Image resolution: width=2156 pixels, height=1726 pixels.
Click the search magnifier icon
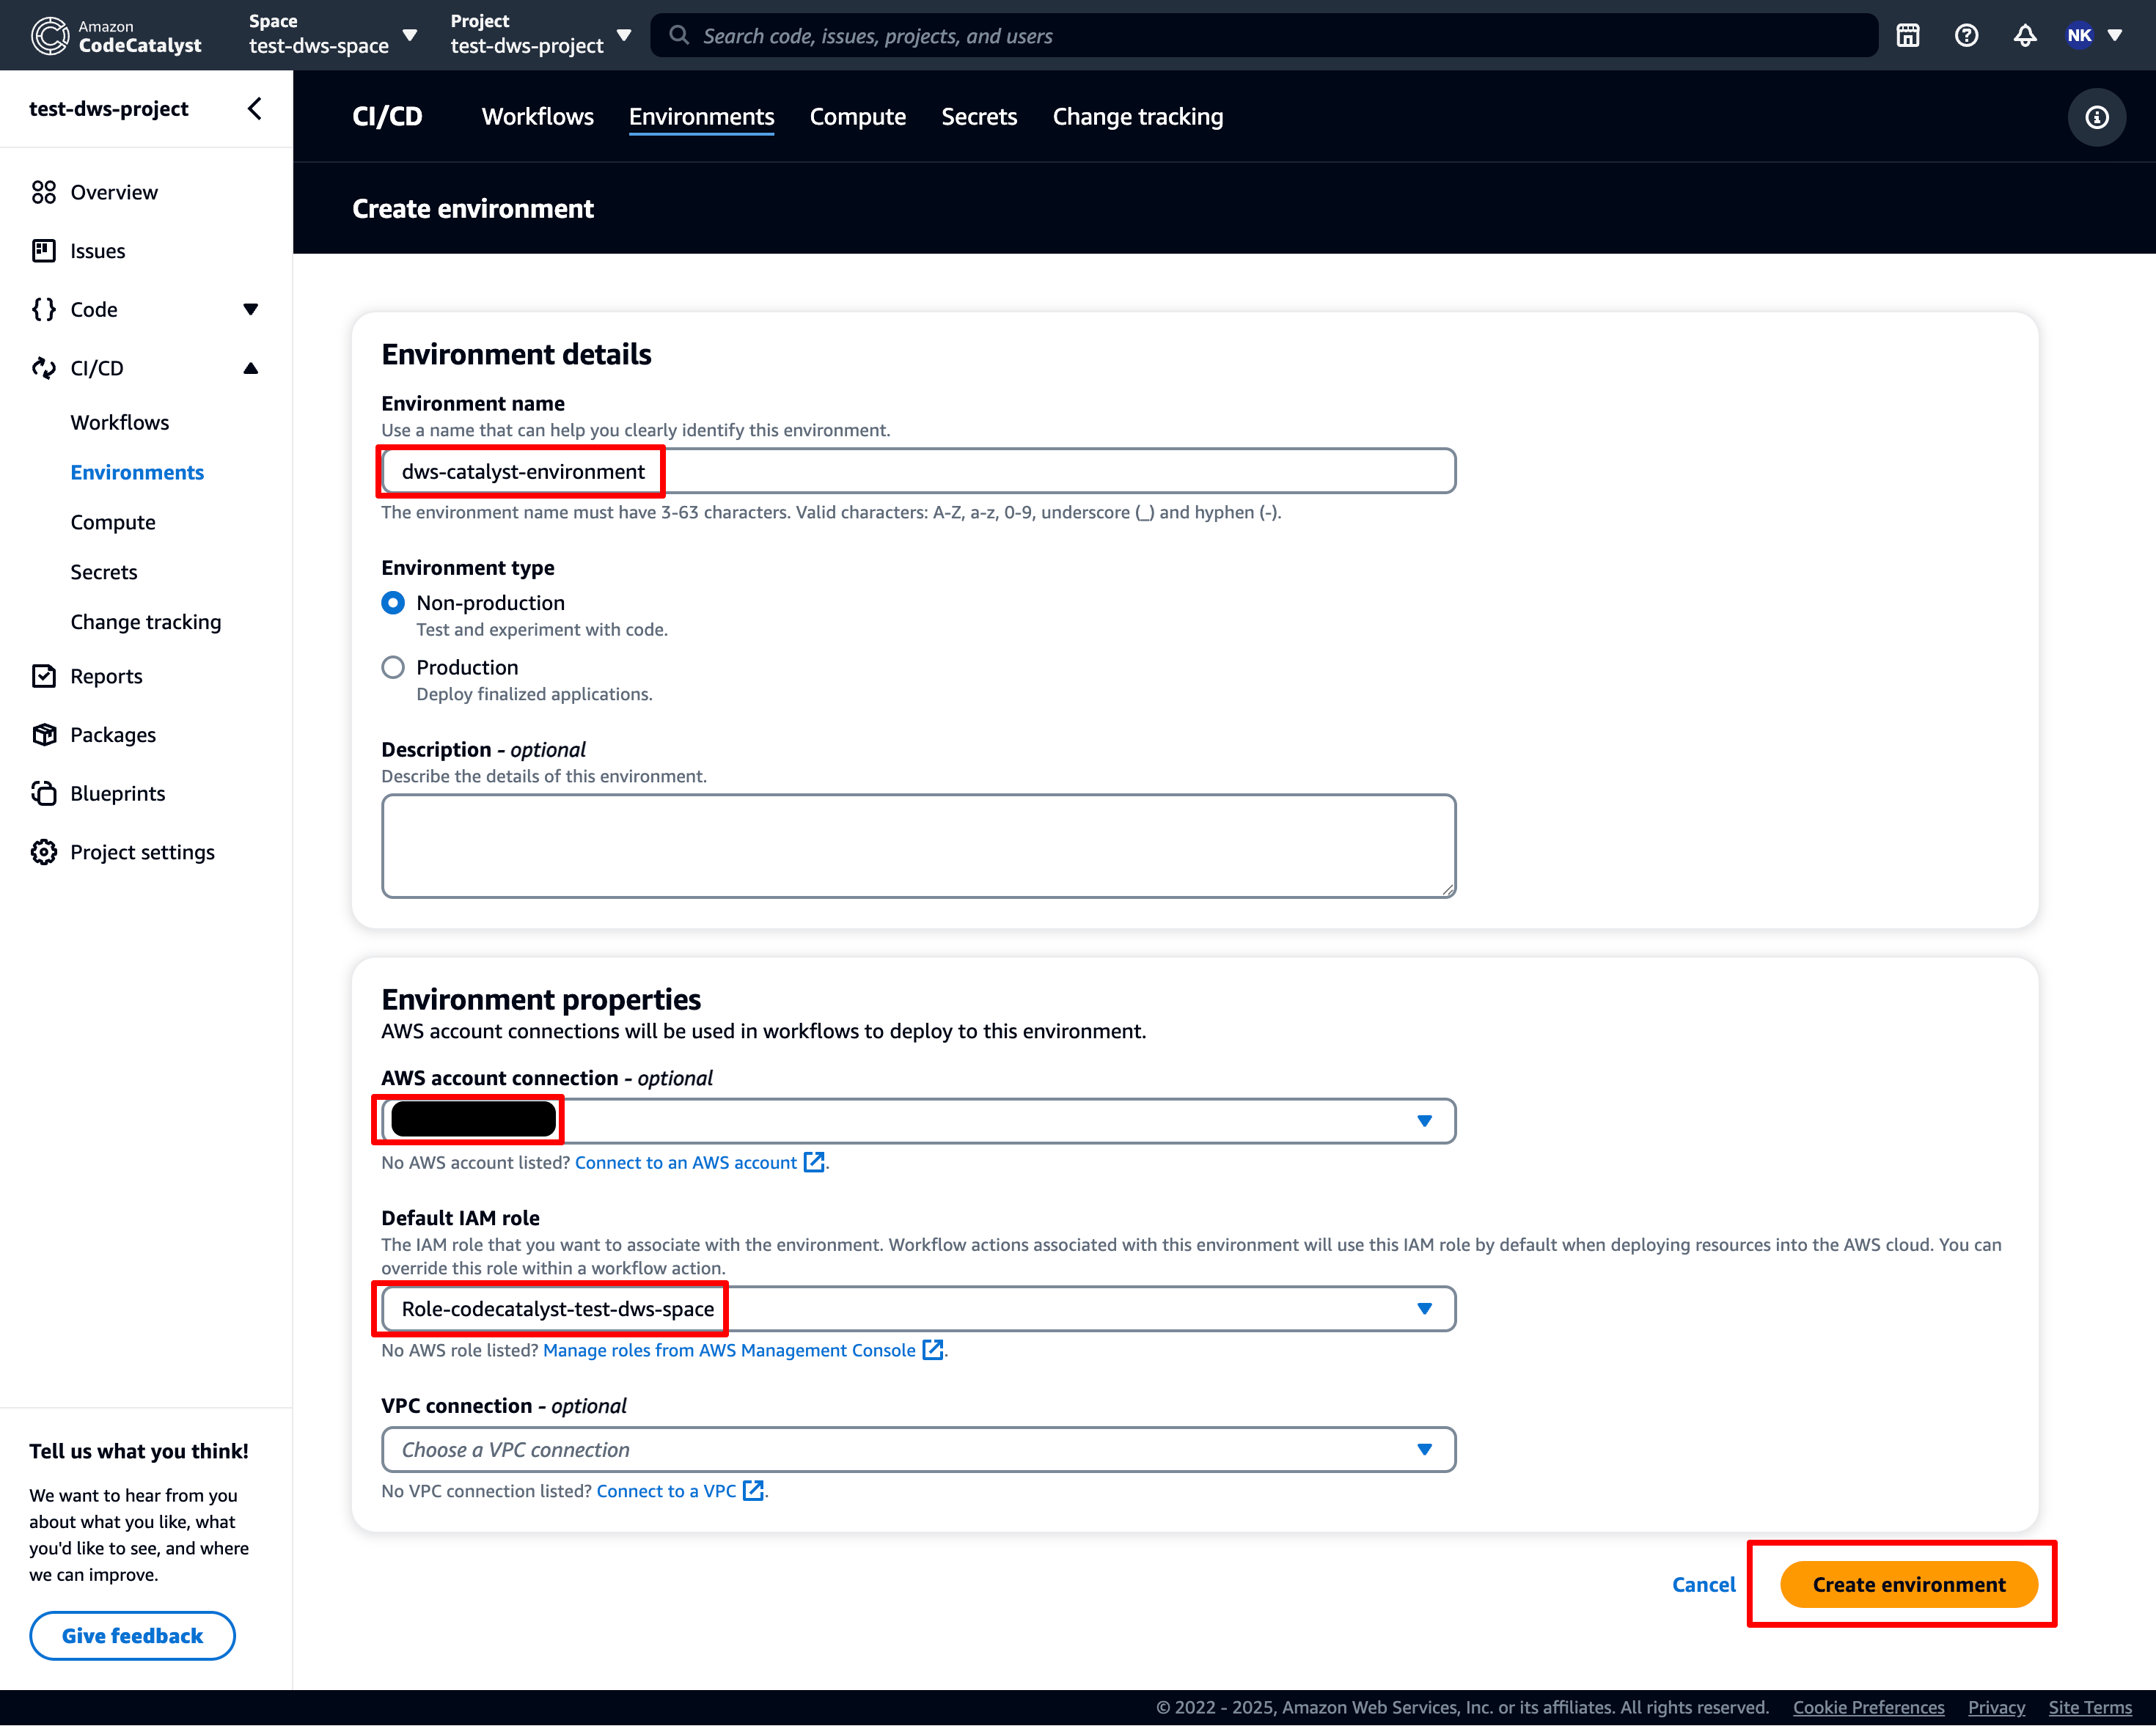[x=679, y=35]
